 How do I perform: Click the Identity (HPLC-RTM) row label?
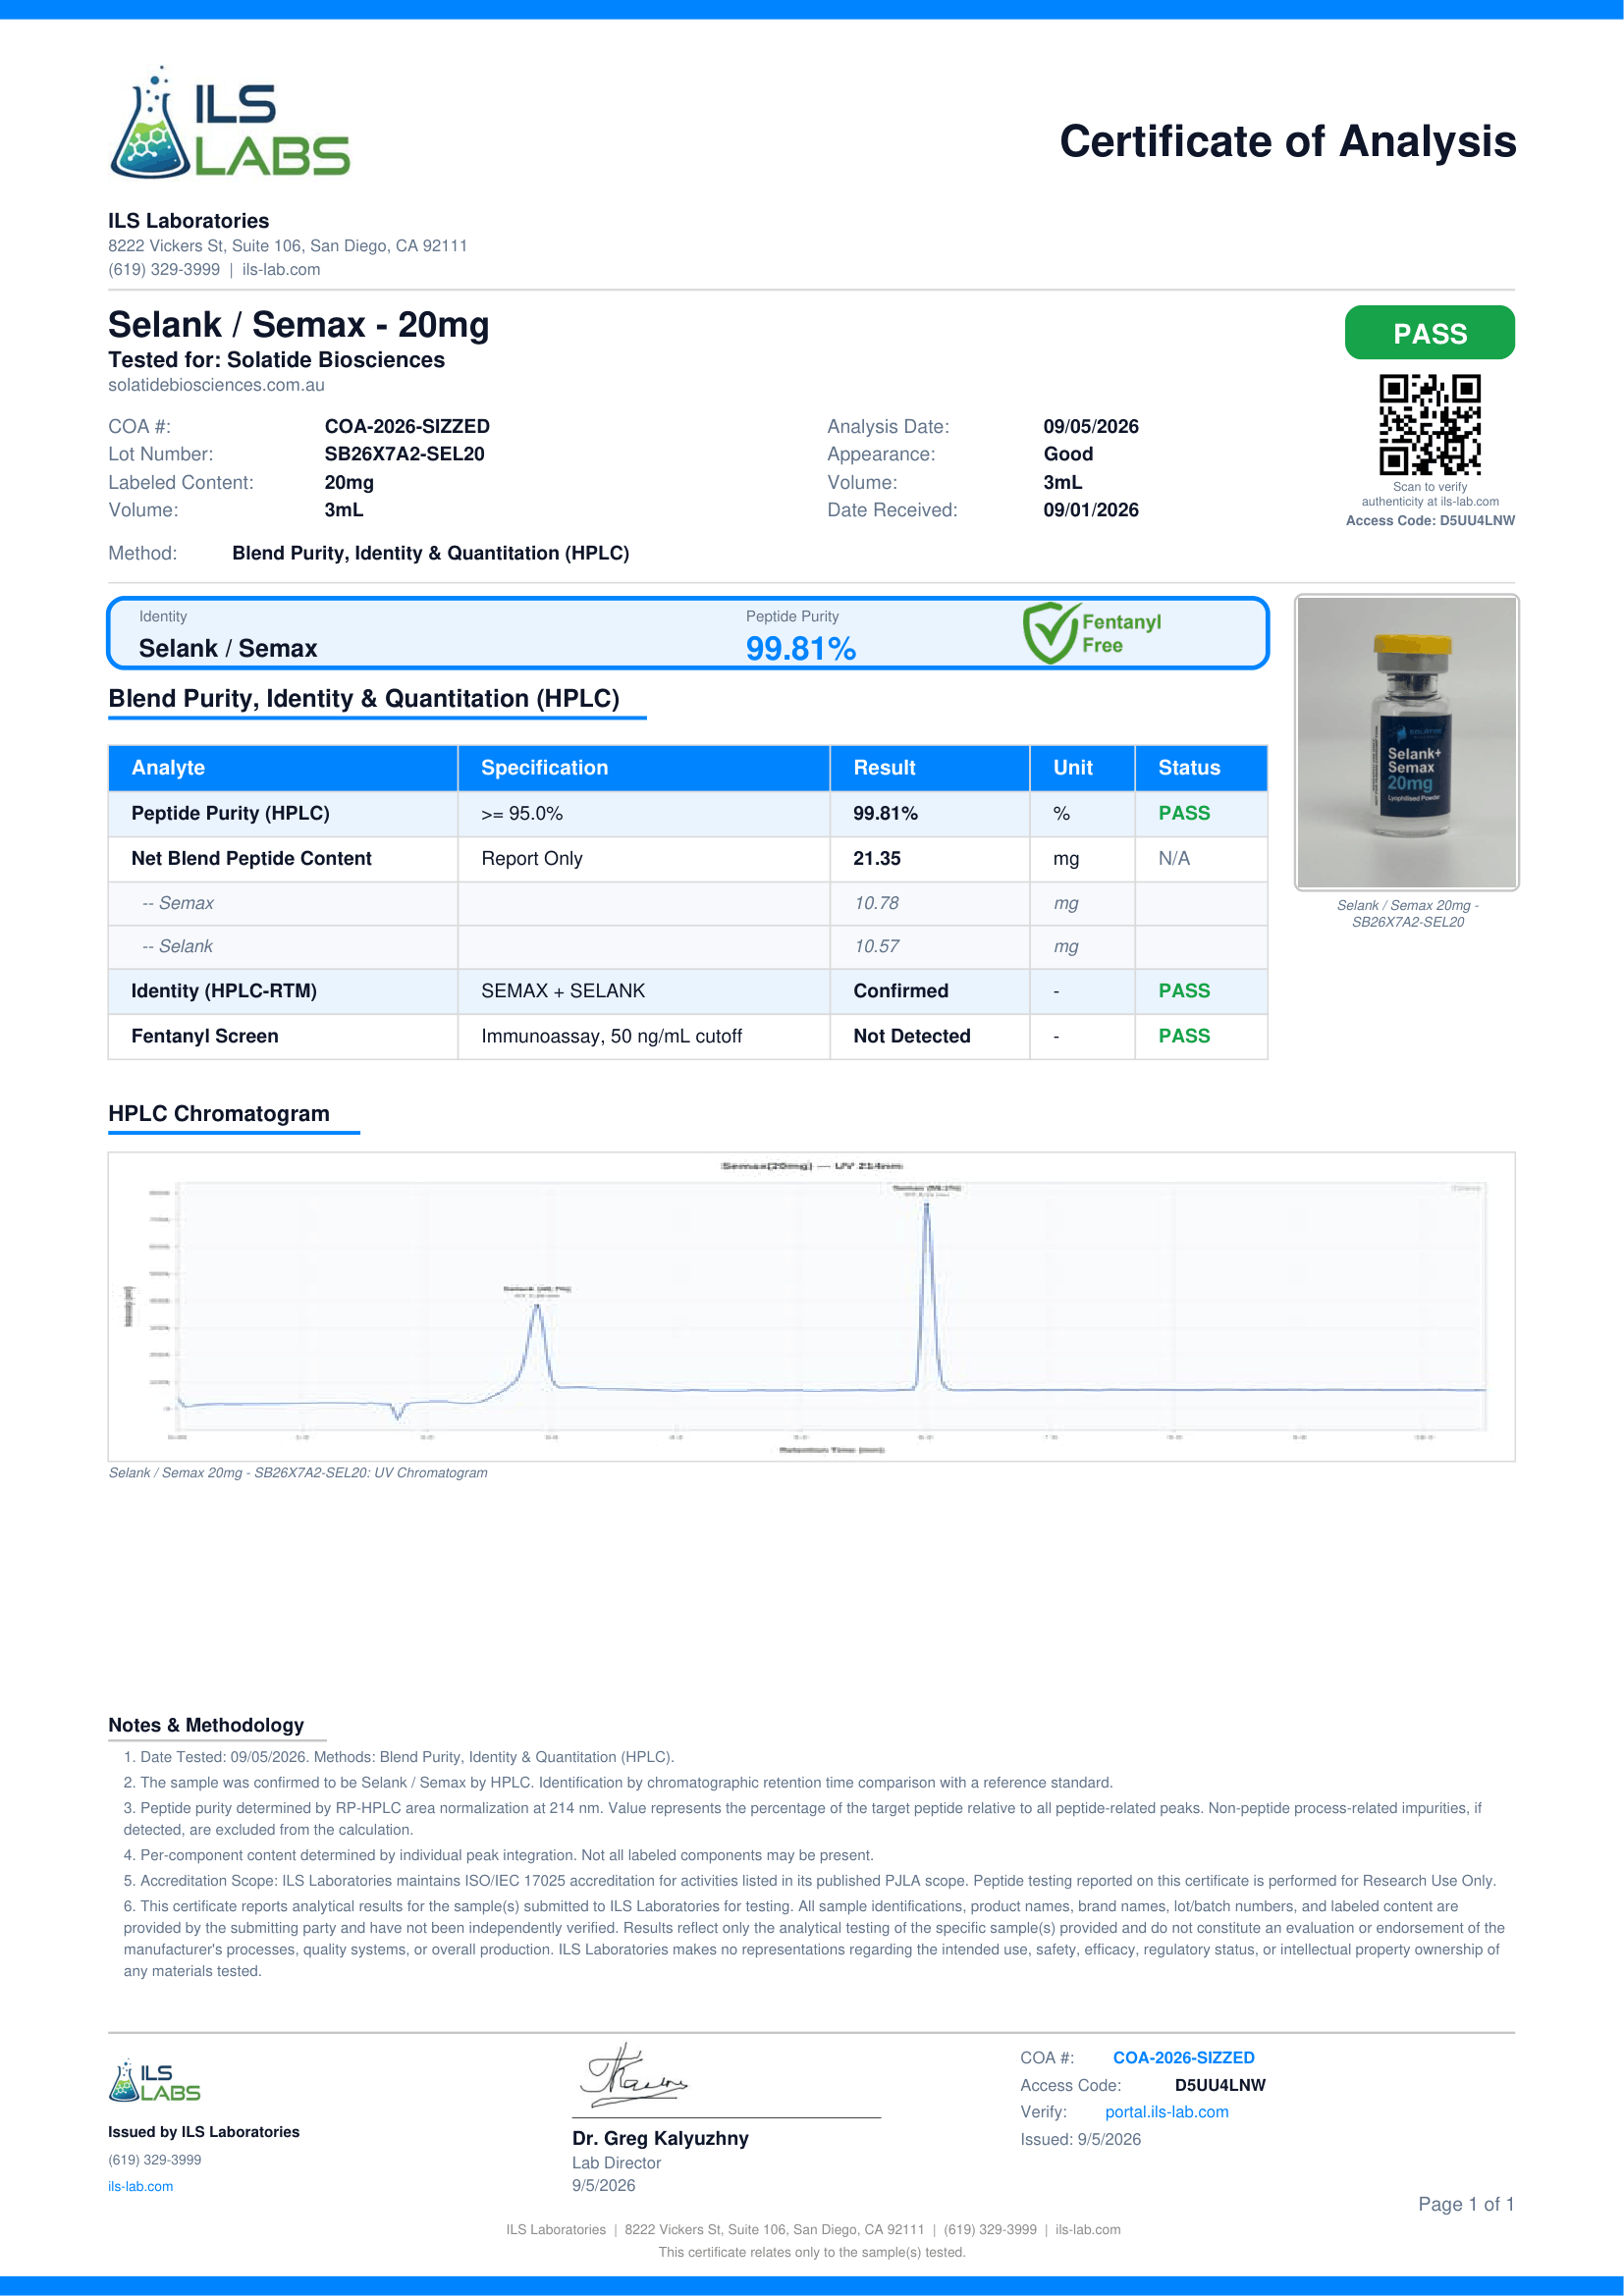[x=224, y=991]
